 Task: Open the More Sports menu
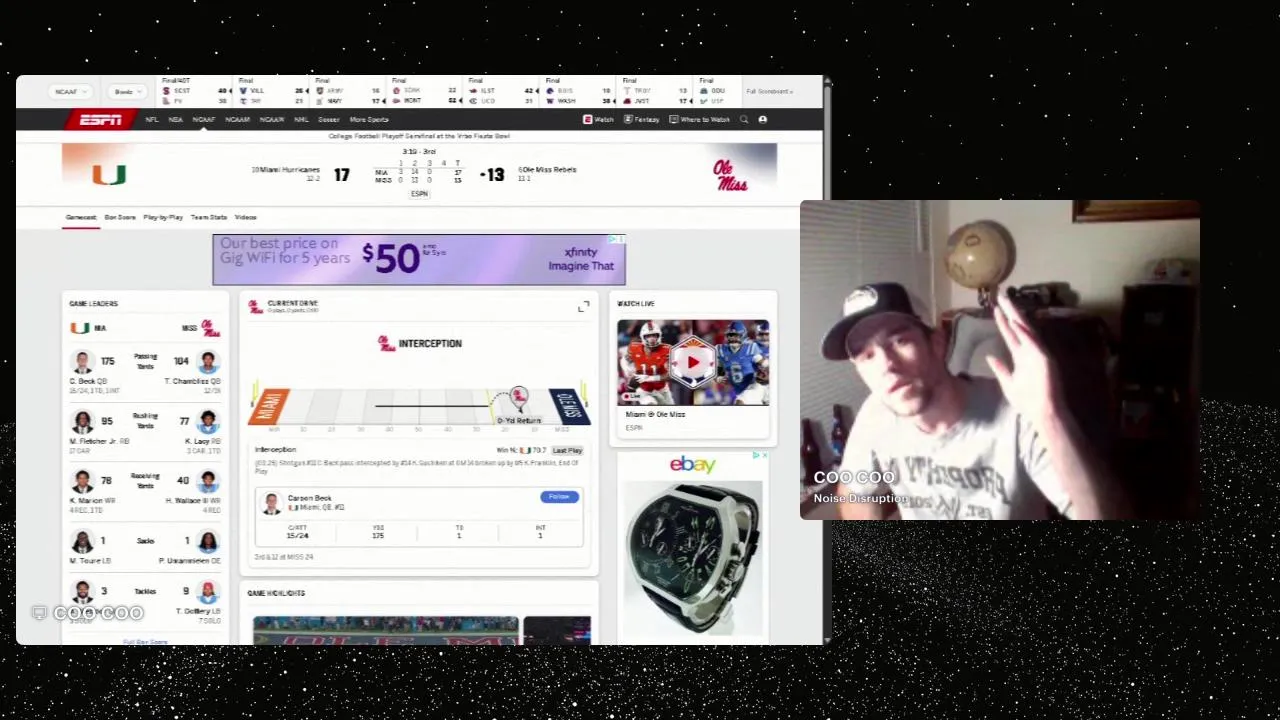coord(369,119)
